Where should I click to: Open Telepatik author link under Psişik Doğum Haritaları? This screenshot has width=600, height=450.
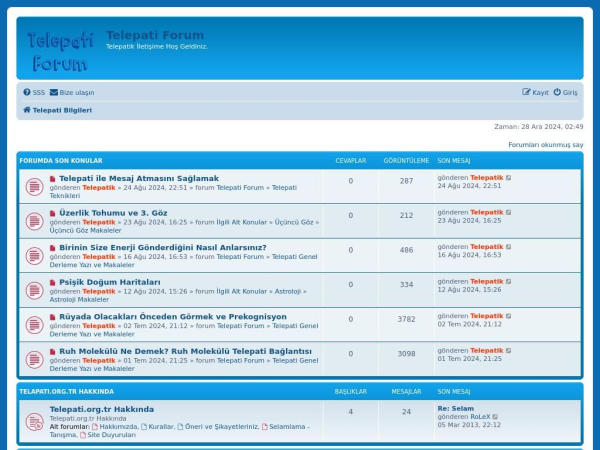point(99,291)
